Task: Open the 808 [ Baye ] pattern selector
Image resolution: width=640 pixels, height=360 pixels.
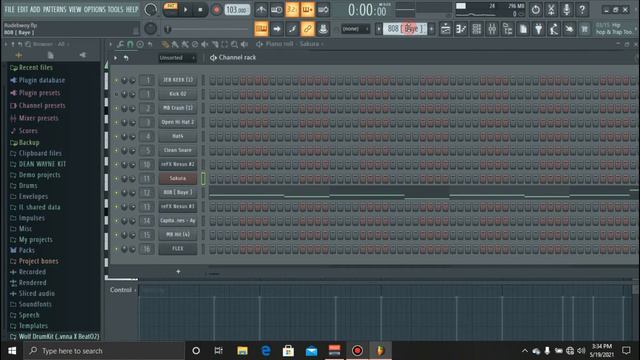Action: [404, 29]
